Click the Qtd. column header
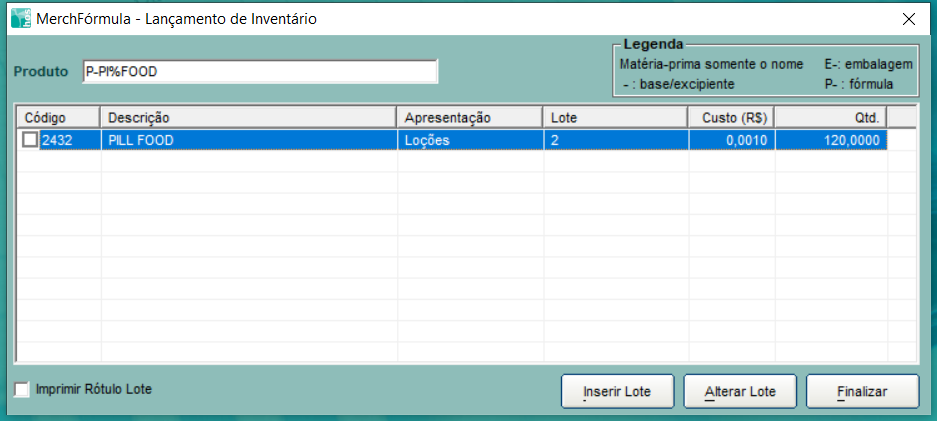 tap(830, 118)
